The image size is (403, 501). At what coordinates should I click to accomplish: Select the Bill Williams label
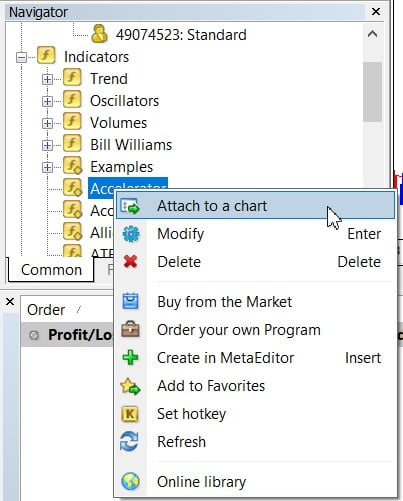pos(131,145)
